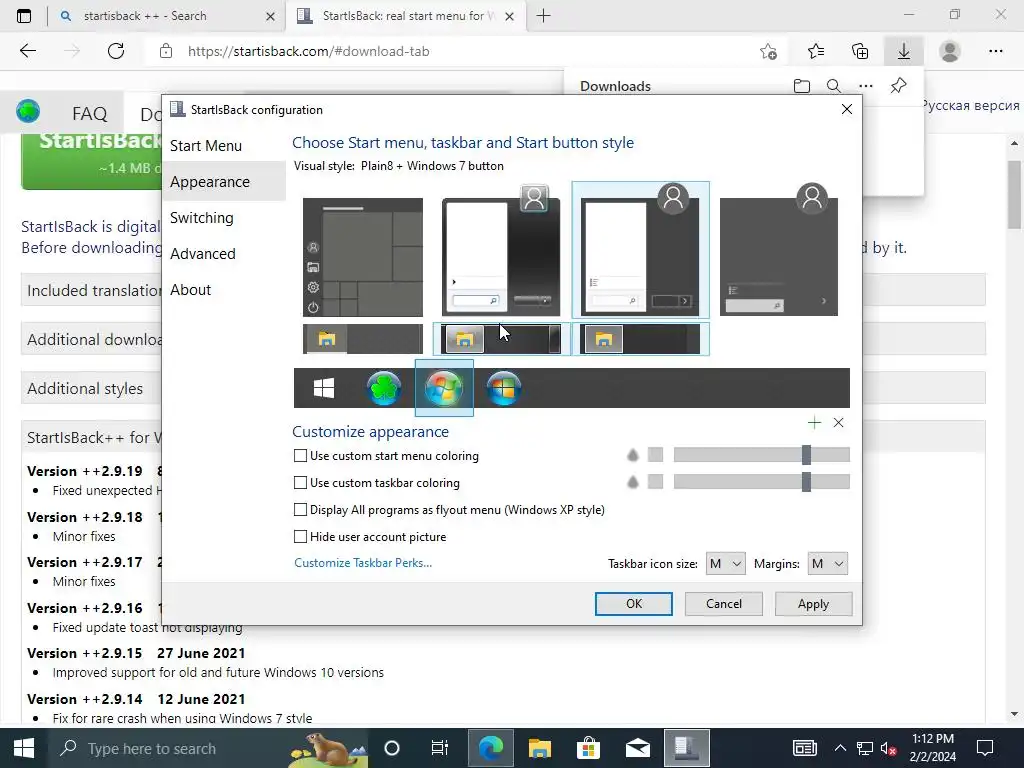Select the middle glossy taskbar style thumbnail

click(501, 339)
